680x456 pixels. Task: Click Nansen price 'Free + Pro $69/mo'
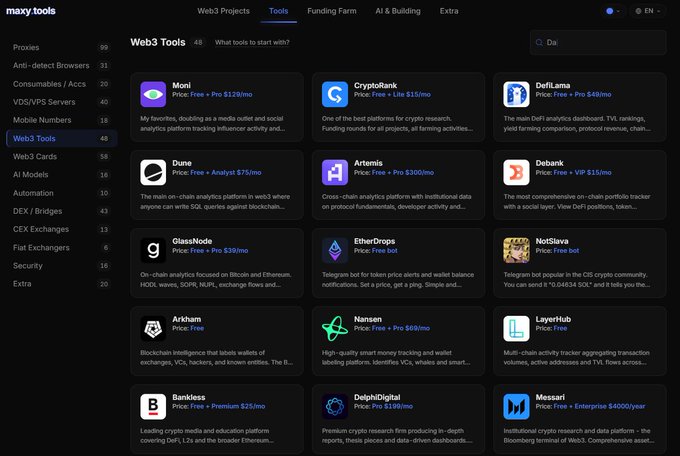pos(401,328)
